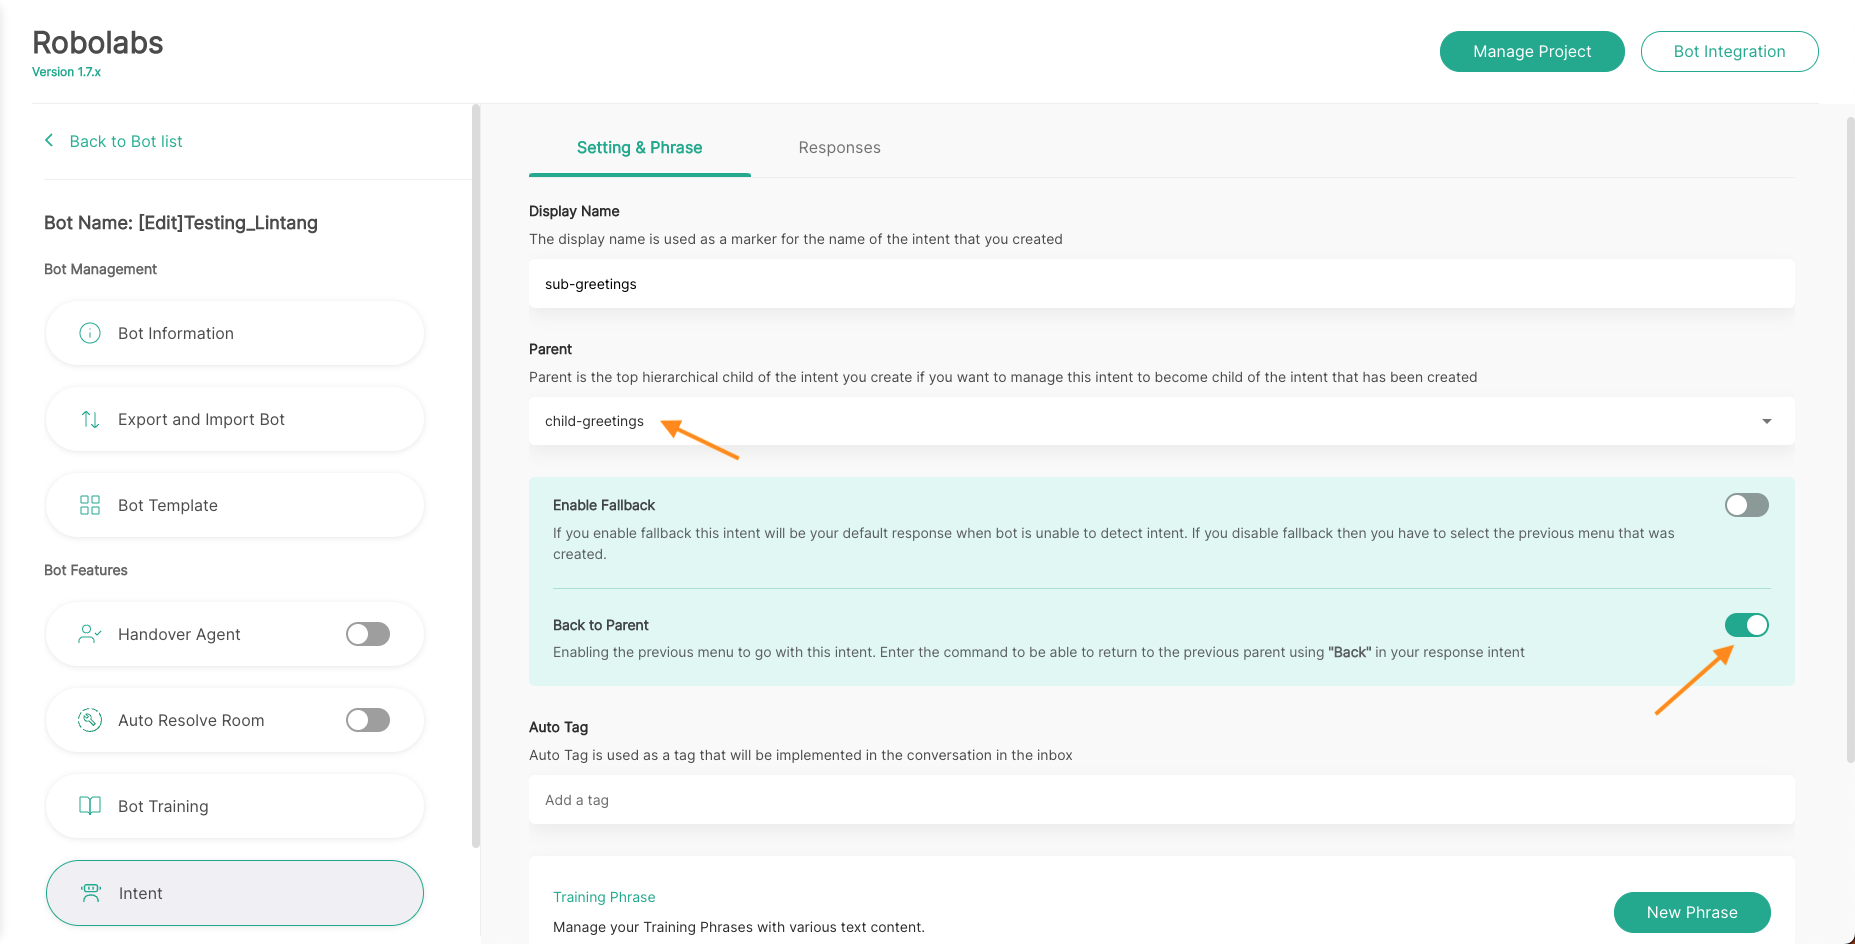This screenshot has height=944, width=1855.
Task: Switch on Auto Resolve Room toggle
Action: pos(368,720)
